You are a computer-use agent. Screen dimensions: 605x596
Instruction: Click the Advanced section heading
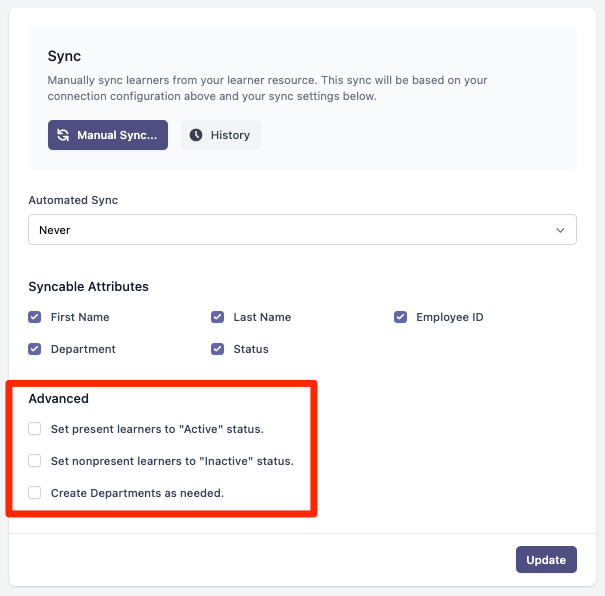pos(59,398)
